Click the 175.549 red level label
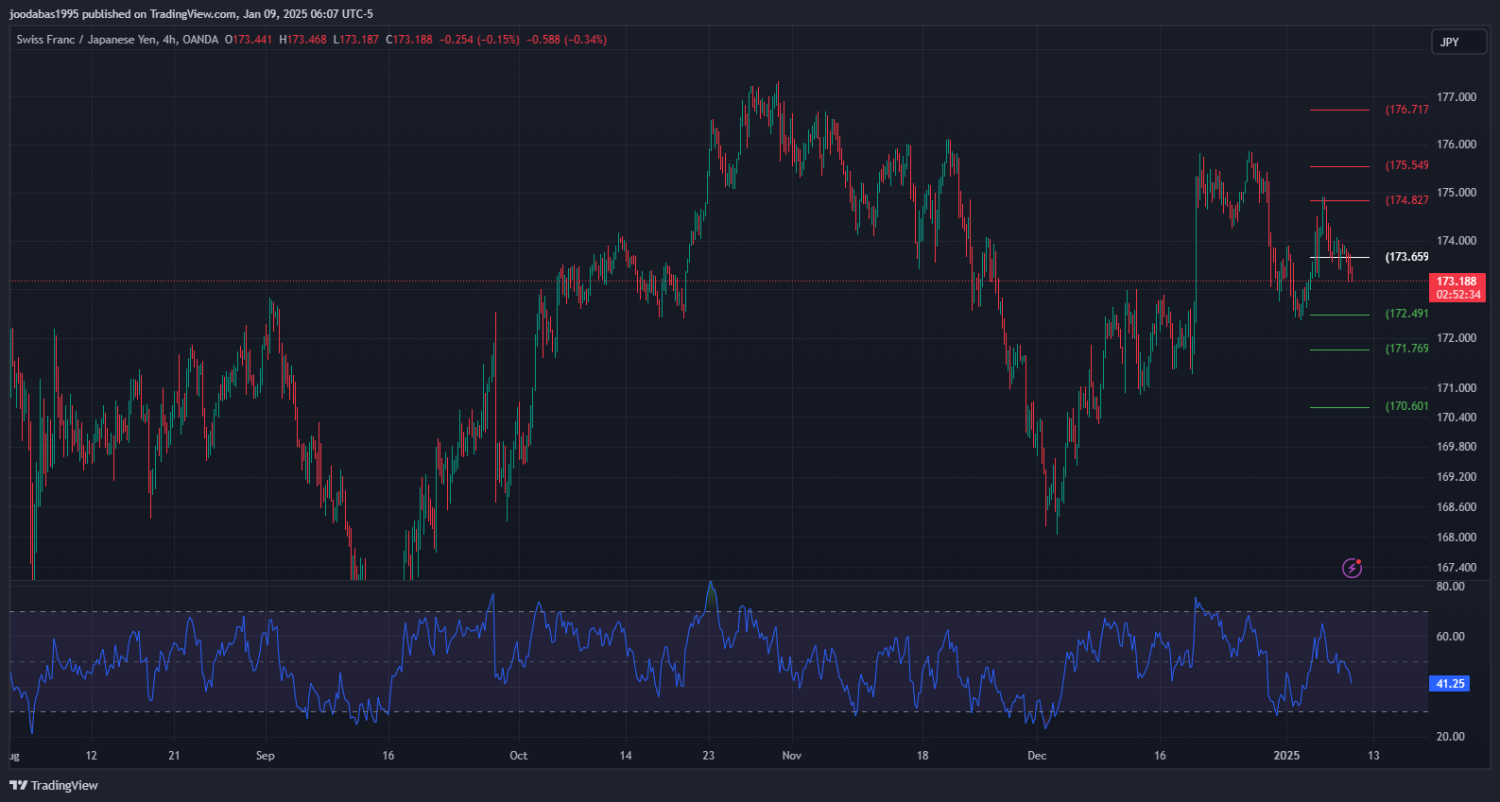Screen dimensions: 1500x802 pos(1406,165)
